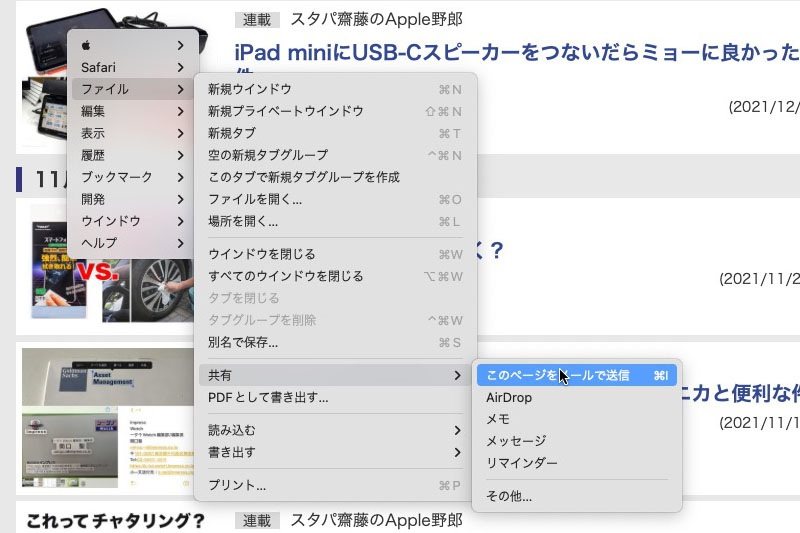Choose AirDrop in the share submenu
This screenshot has height=533, width=800.
point(577,397)
